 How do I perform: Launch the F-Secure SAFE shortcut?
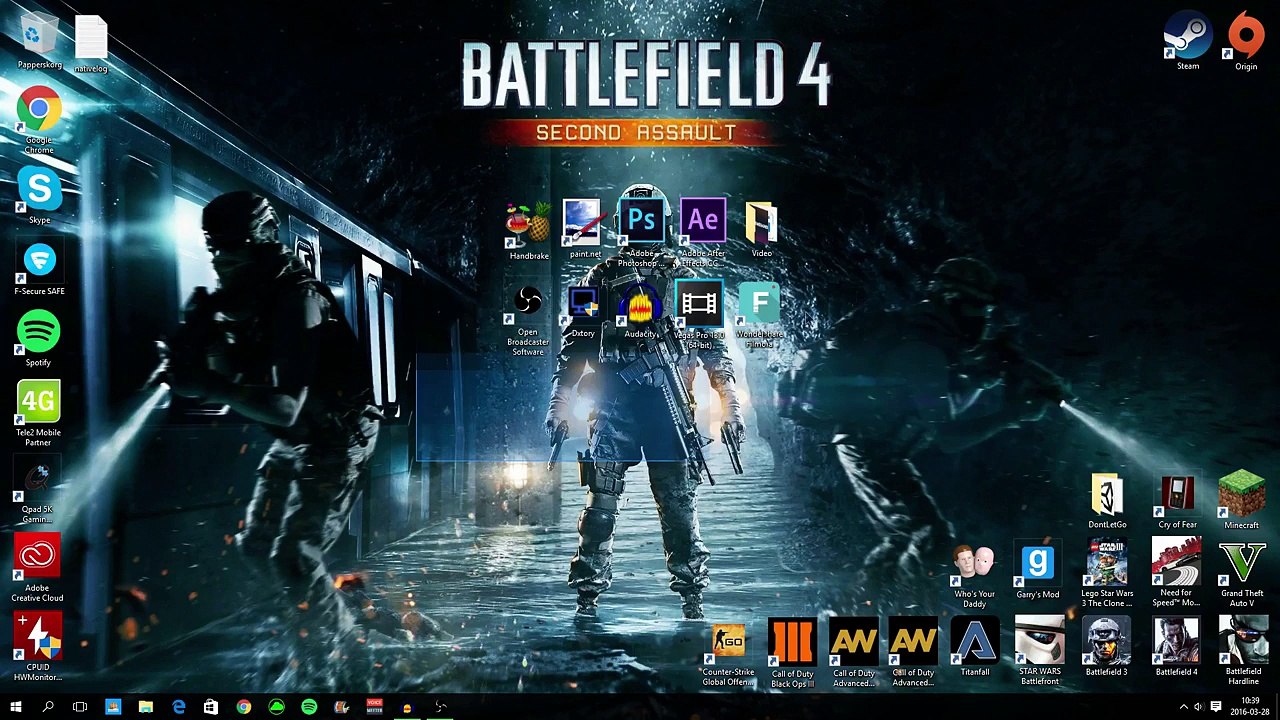point(39,267)
